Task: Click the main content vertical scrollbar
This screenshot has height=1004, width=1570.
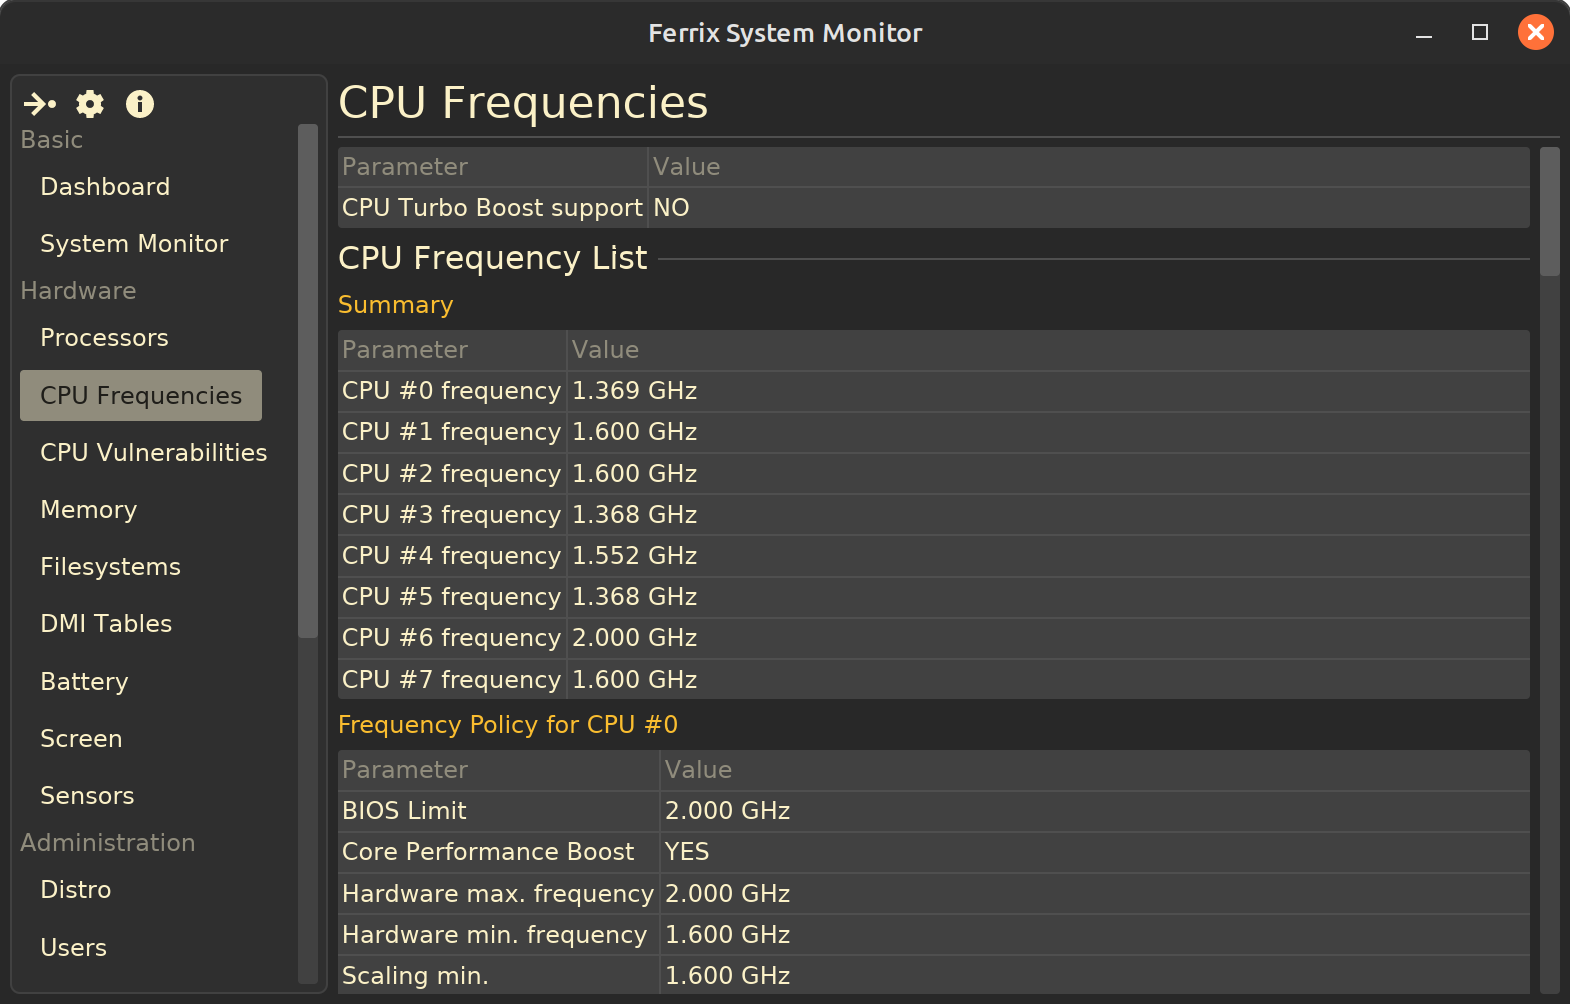Action: point(1549,211)
